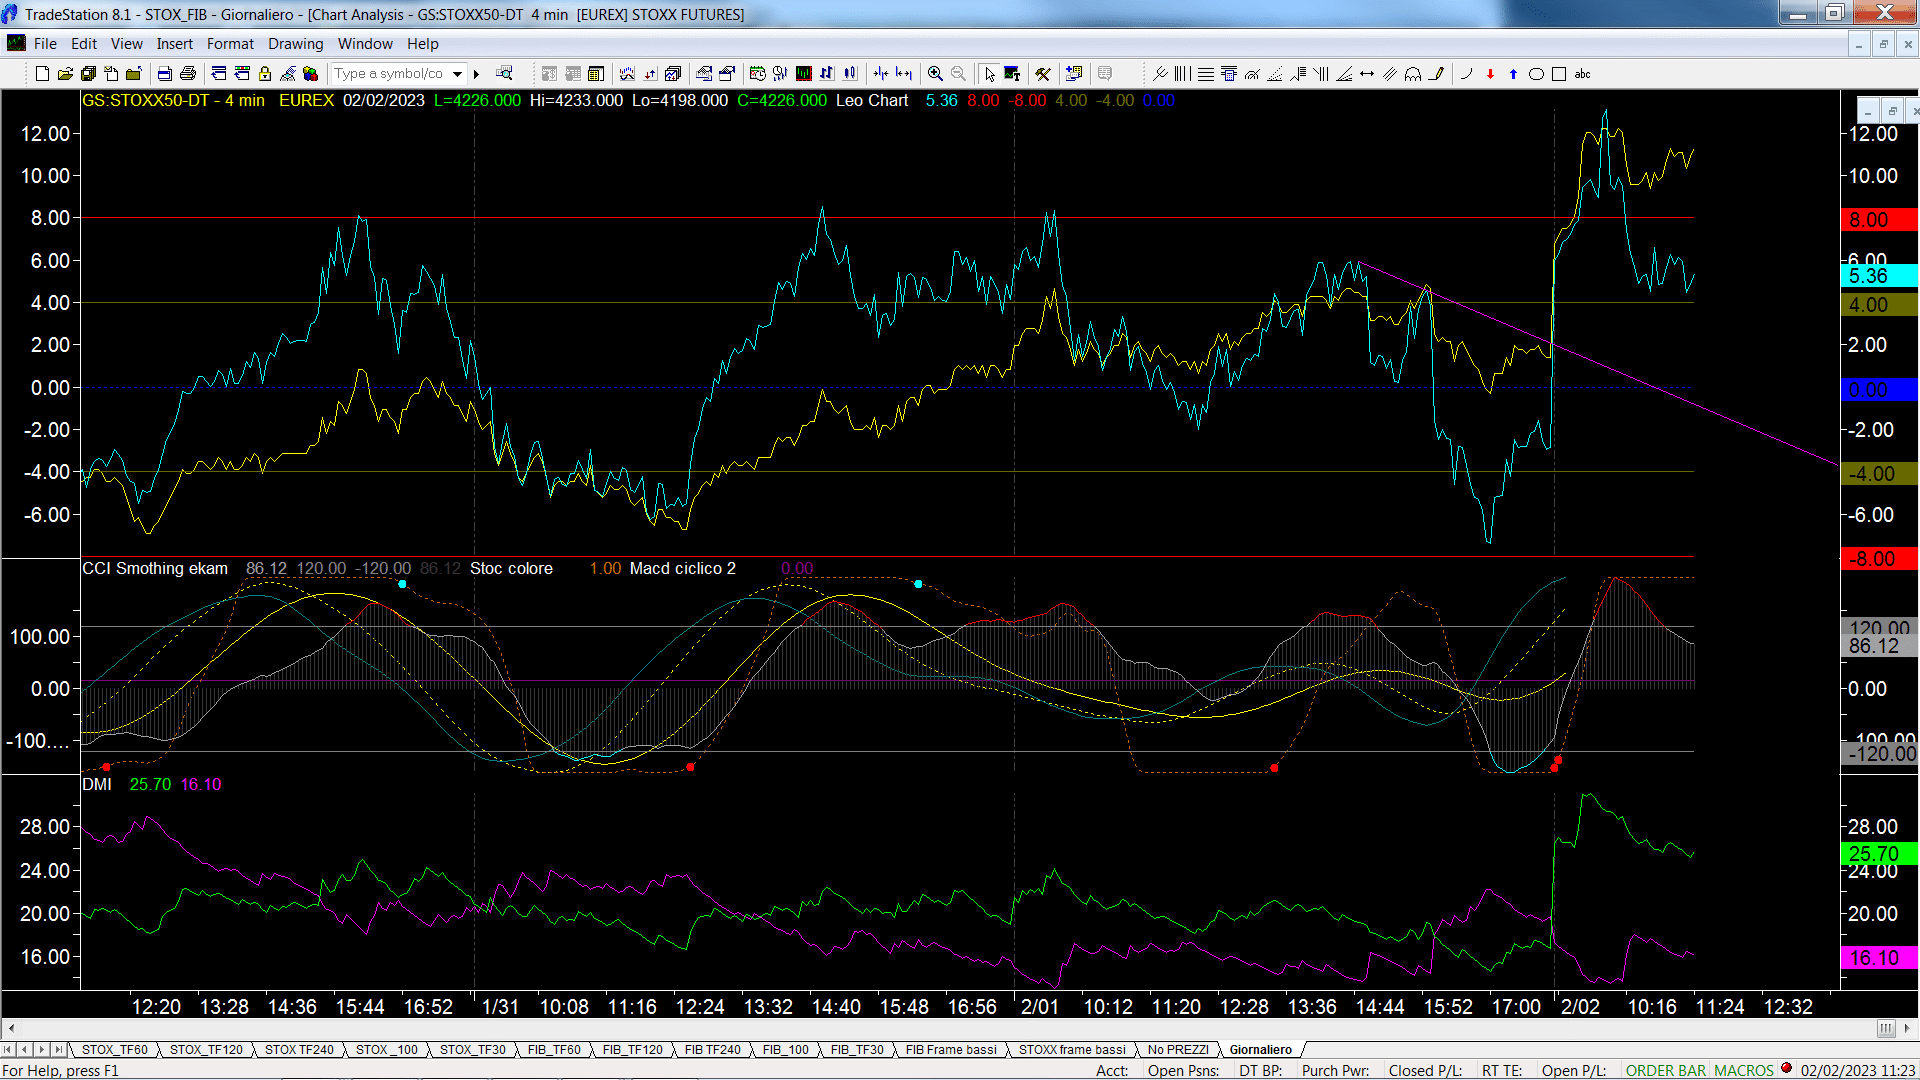Click the go arrow beside symbol box
1920x1080 pixels.
pyautogui.click(x=477, y=73)
